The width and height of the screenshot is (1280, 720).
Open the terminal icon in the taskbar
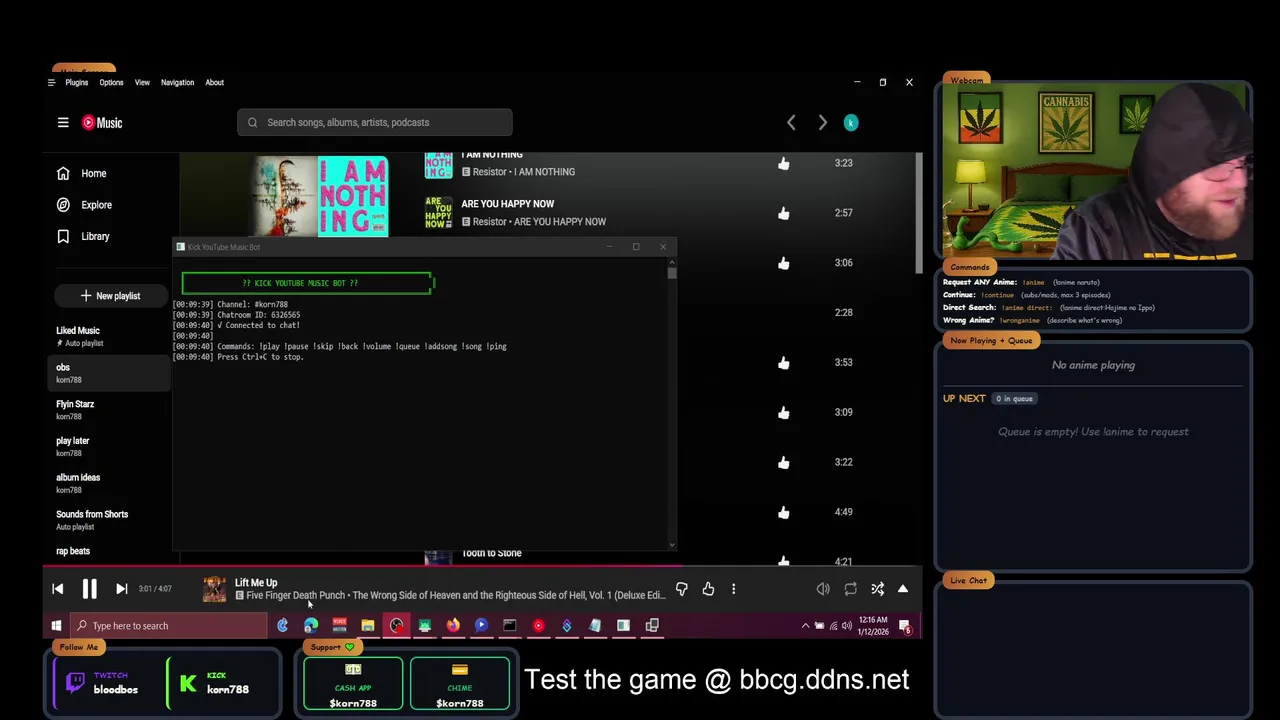click(x=509, y=626)
